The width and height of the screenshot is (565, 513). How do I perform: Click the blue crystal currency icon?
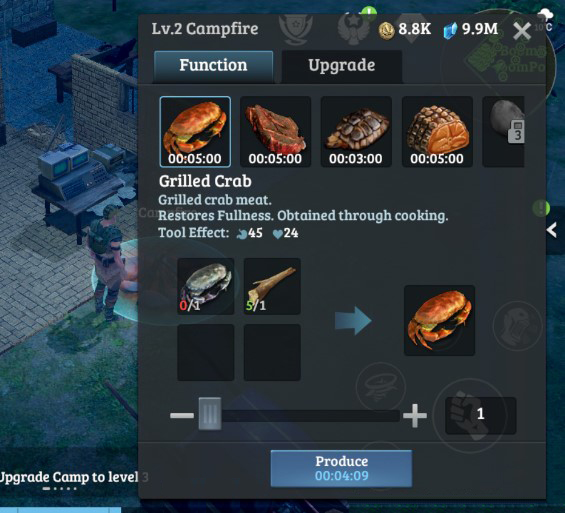[450, 30]
